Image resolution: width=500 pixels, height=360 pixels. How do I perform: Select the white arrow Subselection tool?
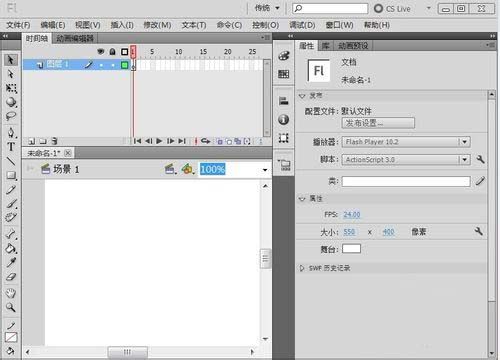point(11,74)
